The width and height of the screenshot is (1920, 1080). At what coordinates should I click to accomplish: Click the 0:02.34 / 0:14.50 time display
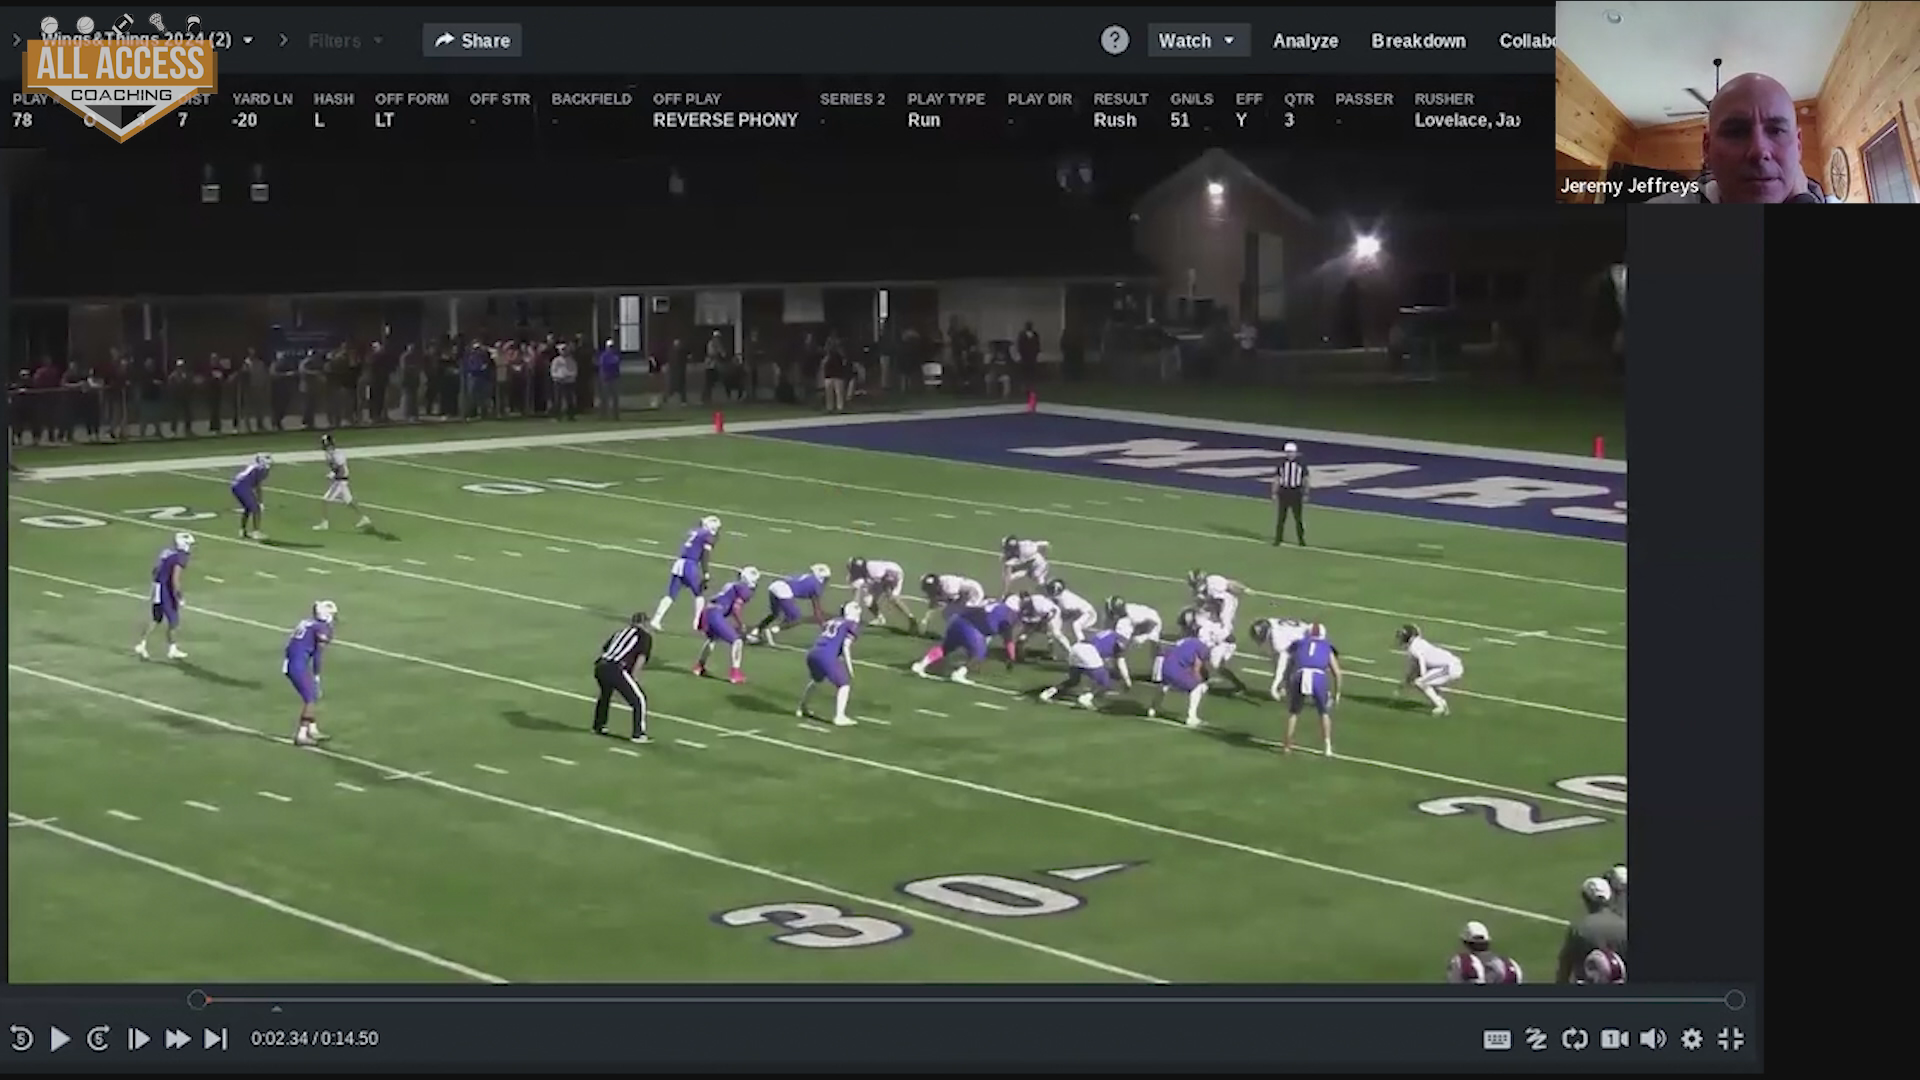(x=314, y=1039)
